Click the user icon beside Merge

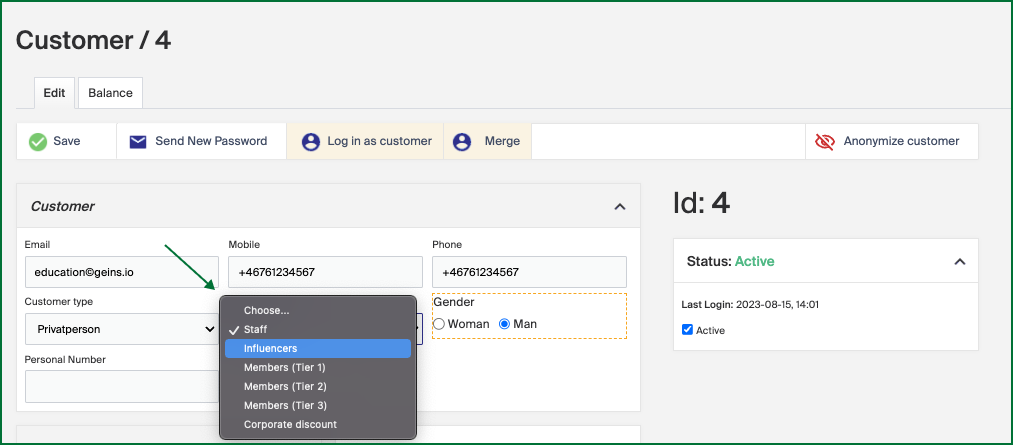pyautogui.click(x=461, y=141)
